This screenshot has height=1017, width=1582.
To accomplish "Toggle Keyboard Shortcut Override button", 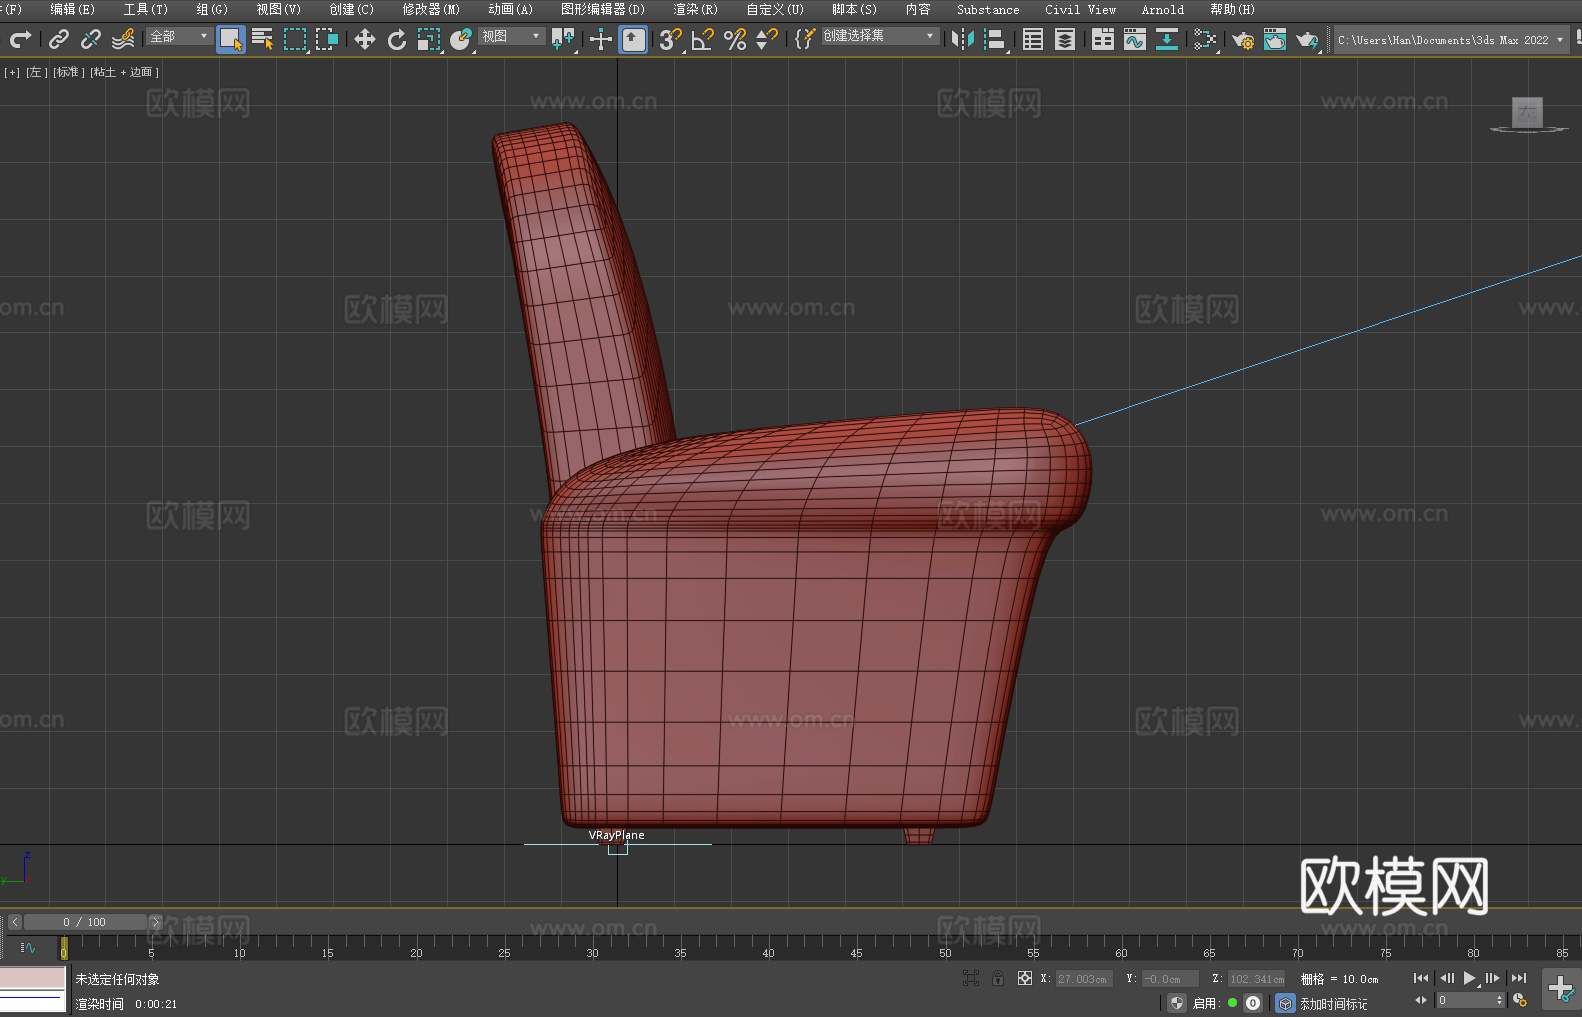I will click(x=634, y=39).
